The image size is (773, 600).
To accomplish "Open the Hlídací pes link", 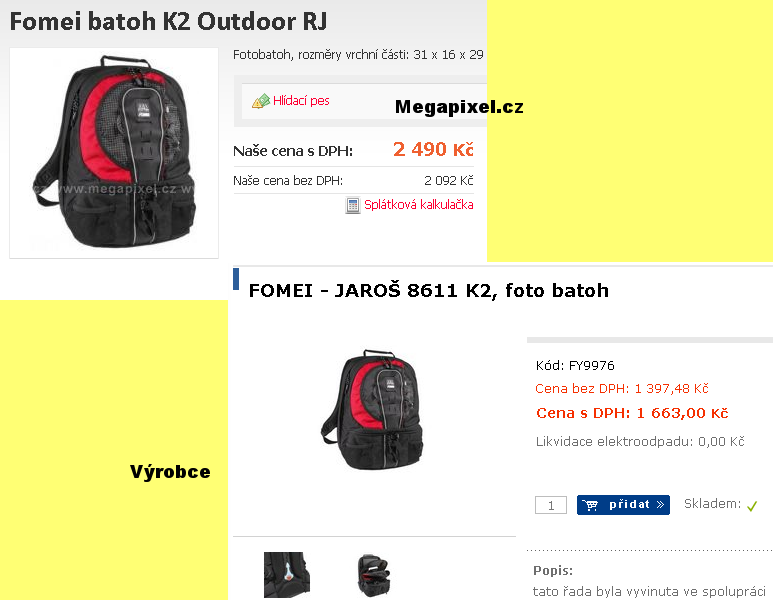I will click(301, 101).
